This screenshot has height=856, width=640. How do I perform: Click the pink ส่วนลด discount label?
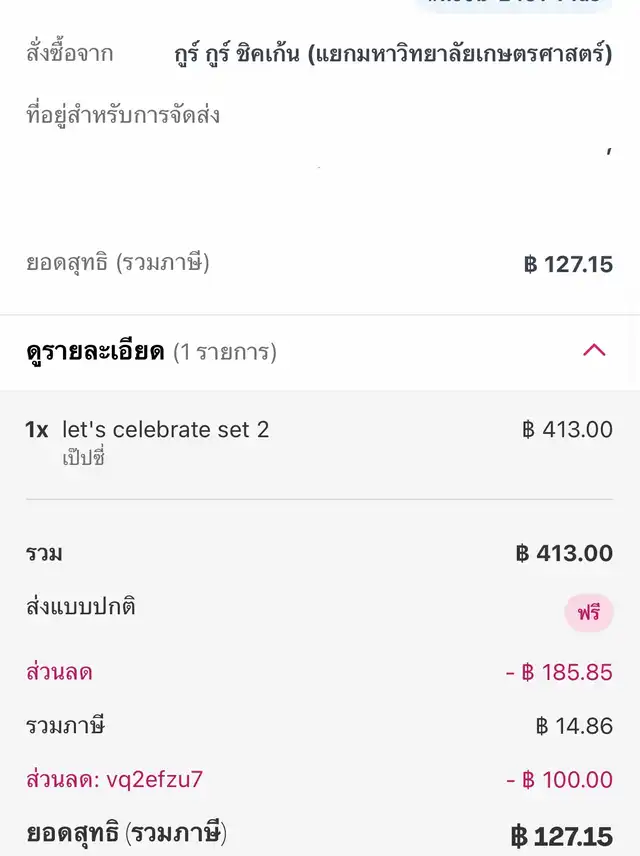pos(59,672)
